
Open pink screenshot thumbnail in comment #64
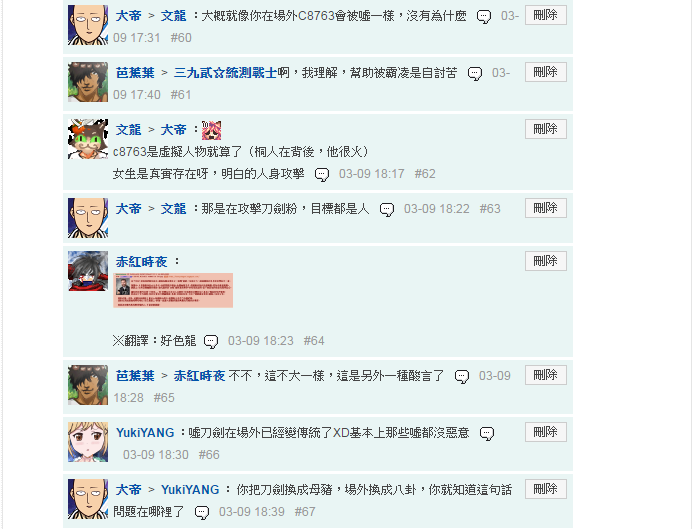pyautogui.click(x=173, y=290)
